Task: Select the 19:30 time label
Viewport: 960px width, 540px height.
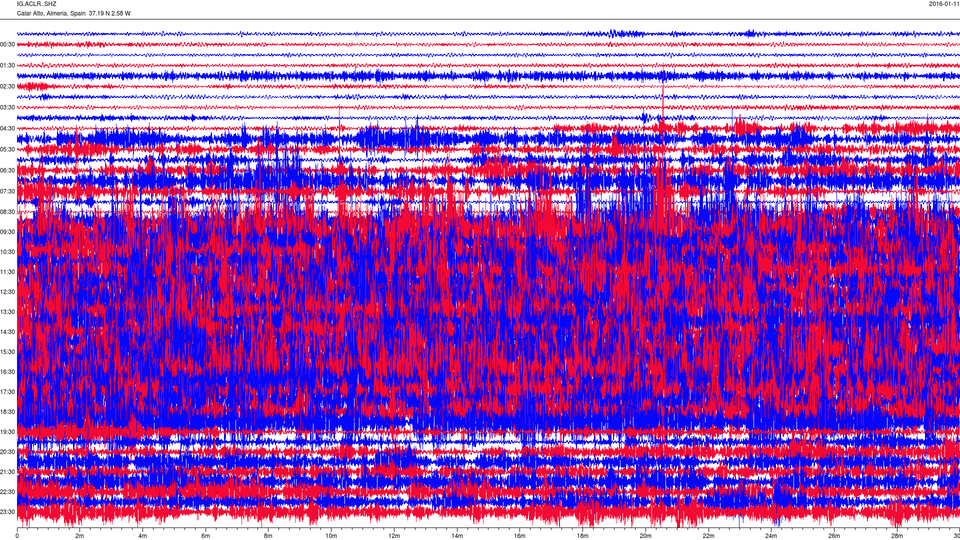Action: pos(7,432)
